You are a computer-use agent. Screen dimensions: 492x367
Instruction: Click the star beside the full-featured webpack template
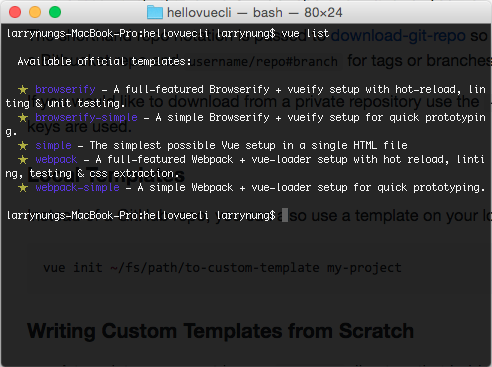pyautogui.click(x=23, y=159)
